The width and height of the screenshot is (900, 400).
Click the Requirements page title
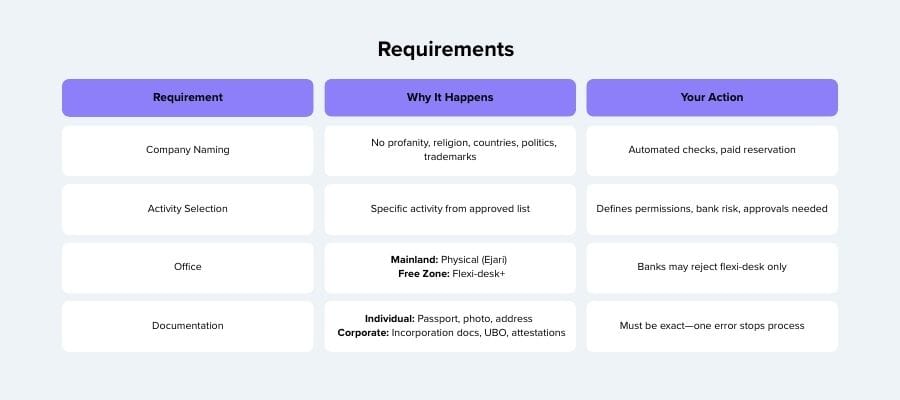click(446, 49)
